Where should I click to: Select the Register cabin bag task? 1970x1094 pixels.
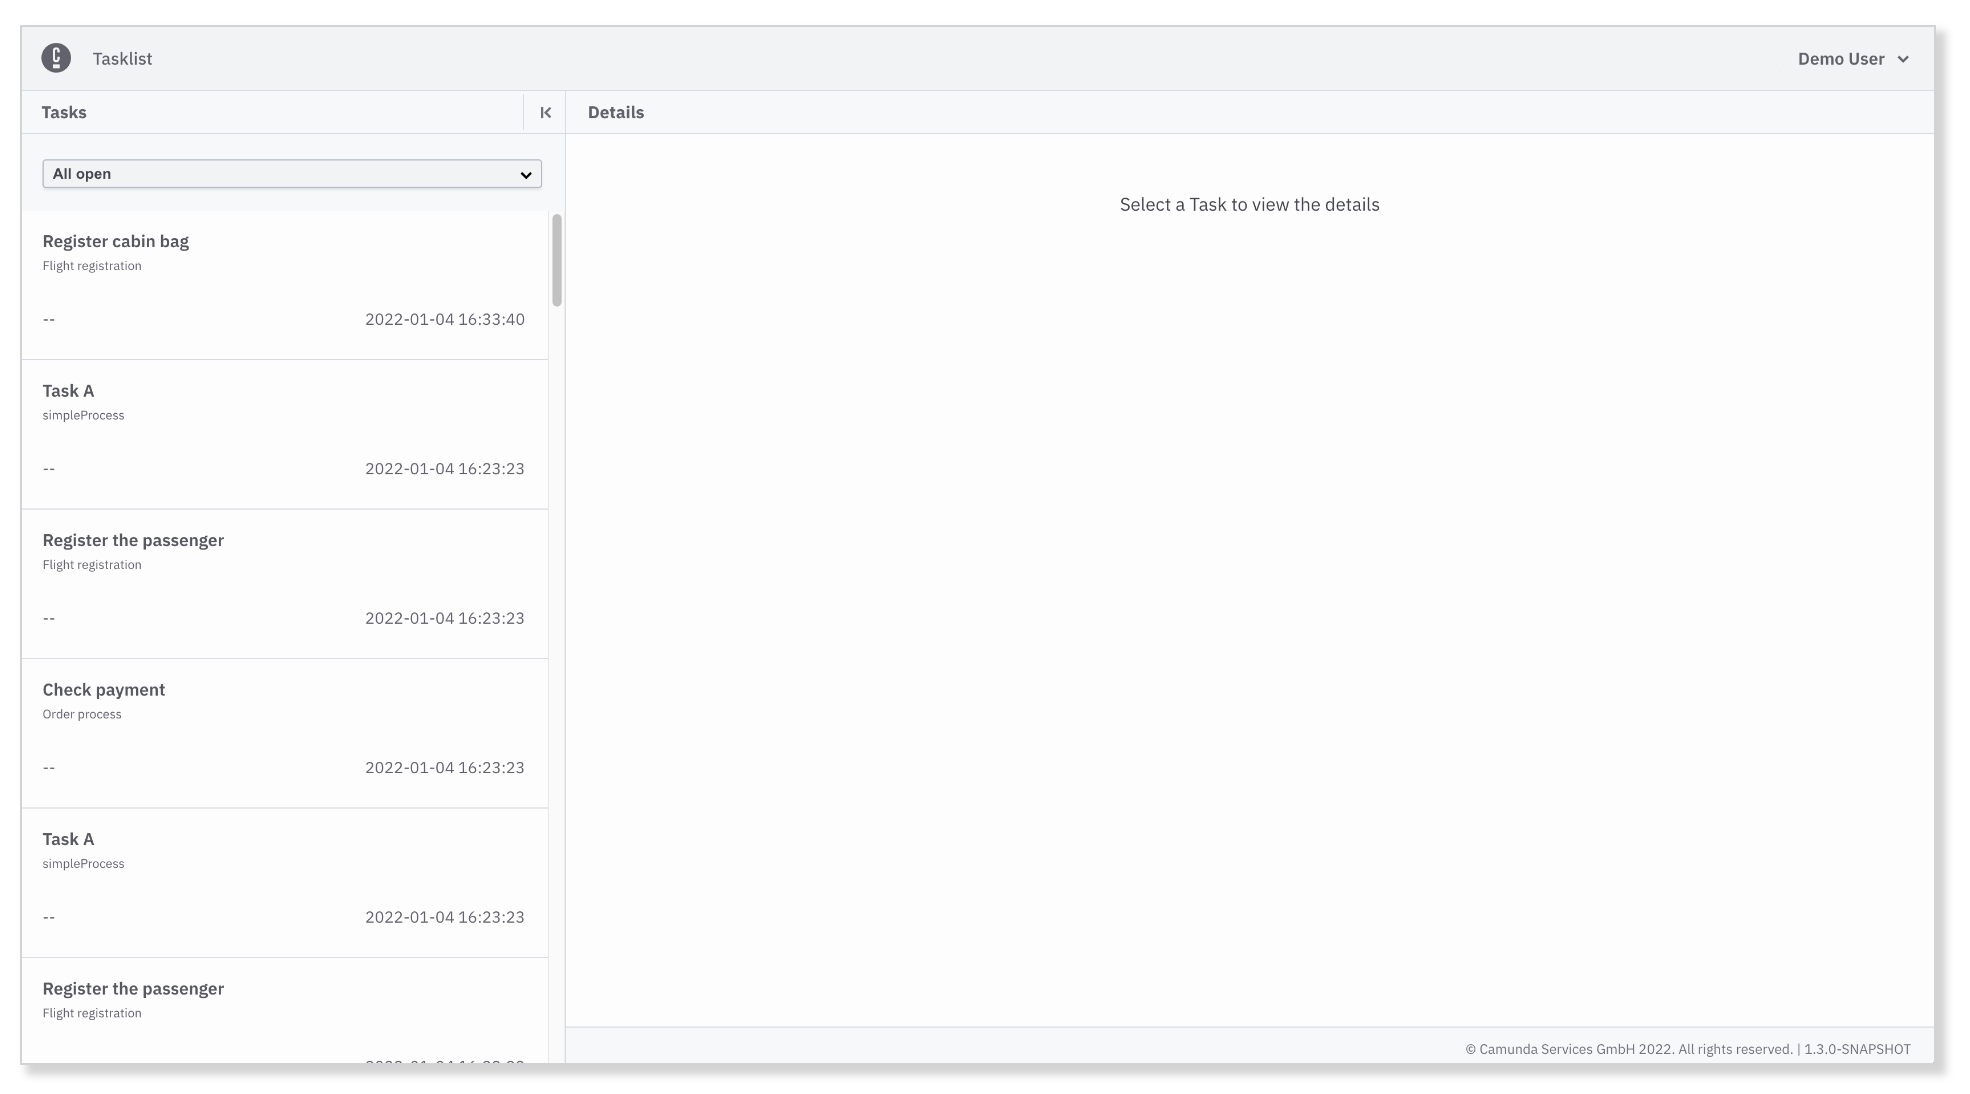(x=285, y=285)
